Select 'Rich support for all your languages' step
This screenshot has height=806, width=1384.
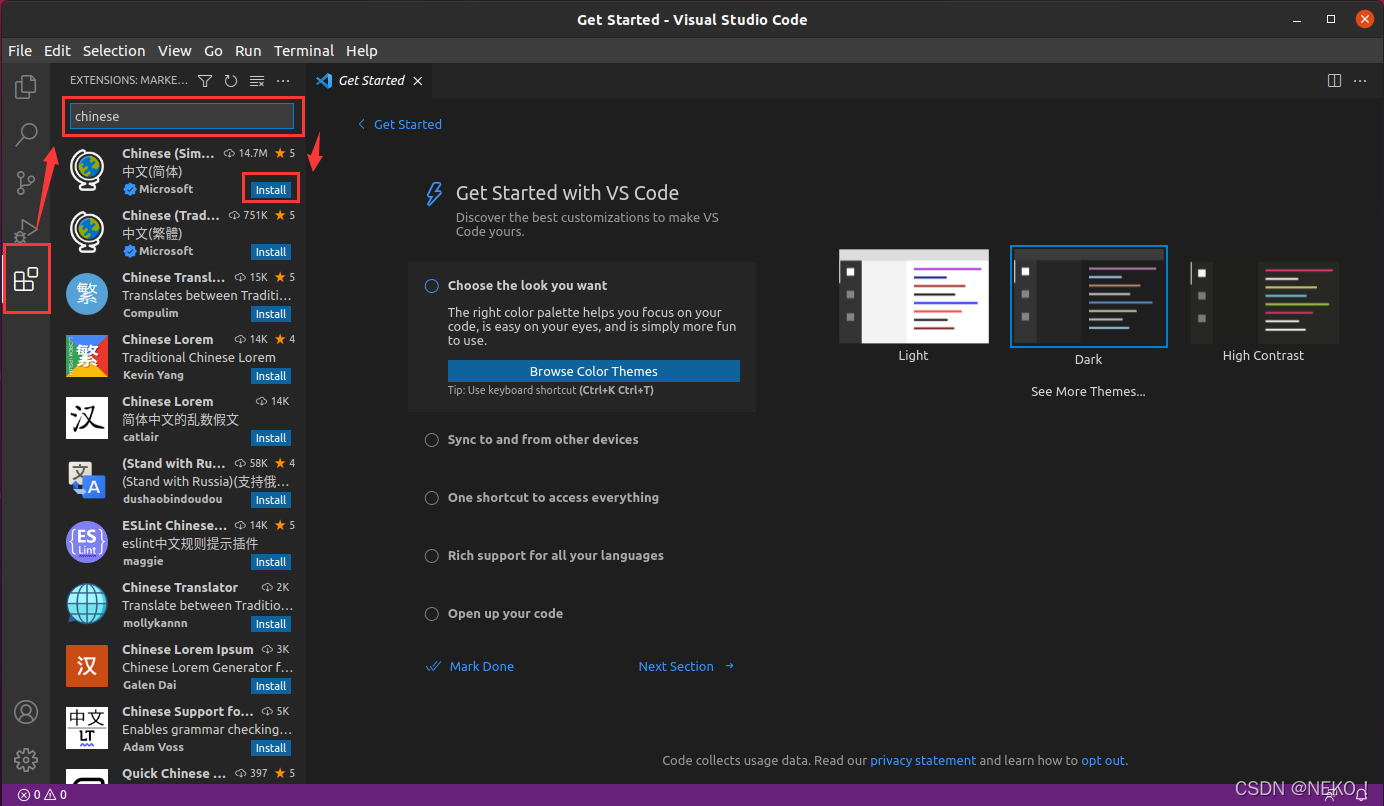(x=544, y=556)
